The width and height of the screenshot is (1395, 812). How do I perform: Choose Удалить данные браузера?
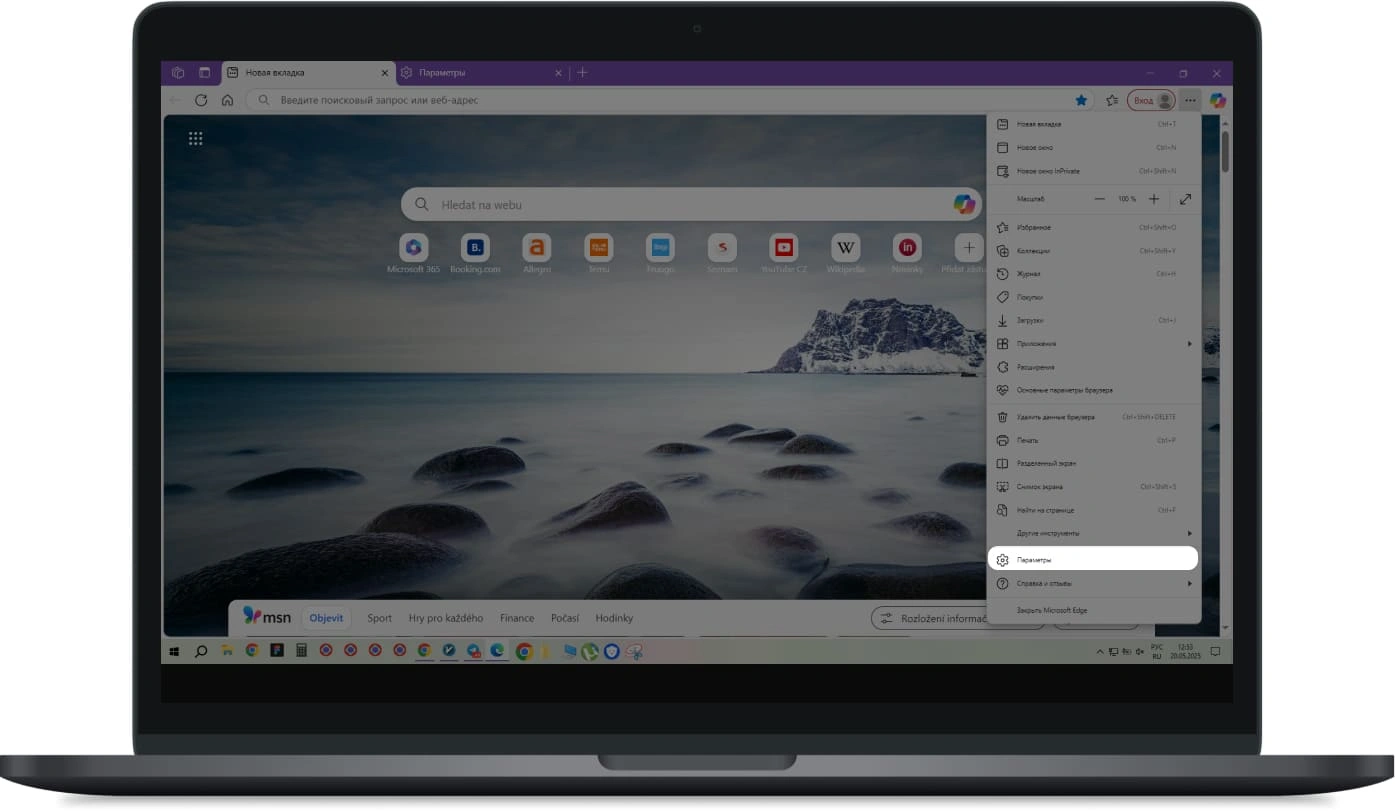tap(1092, 417)
